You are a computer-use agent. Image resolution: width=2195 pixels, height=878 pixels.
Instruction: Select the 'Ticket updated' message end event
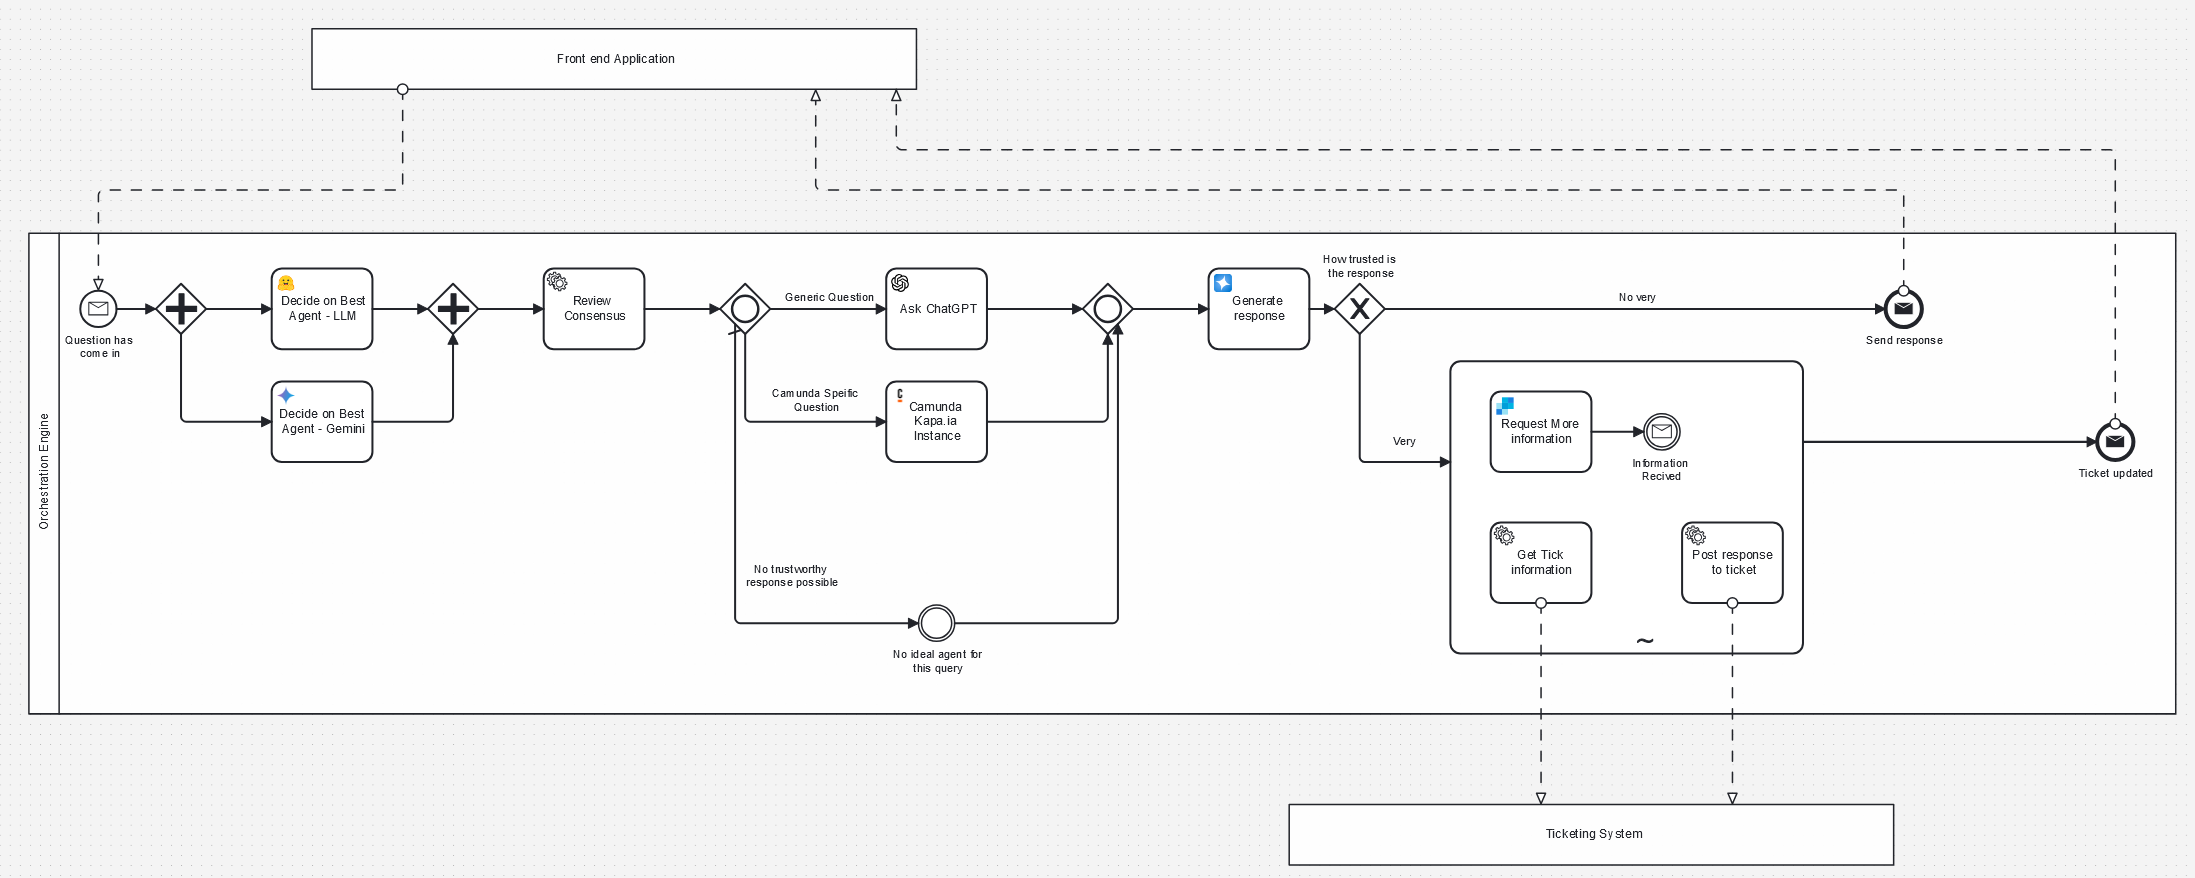(2115, 442)
